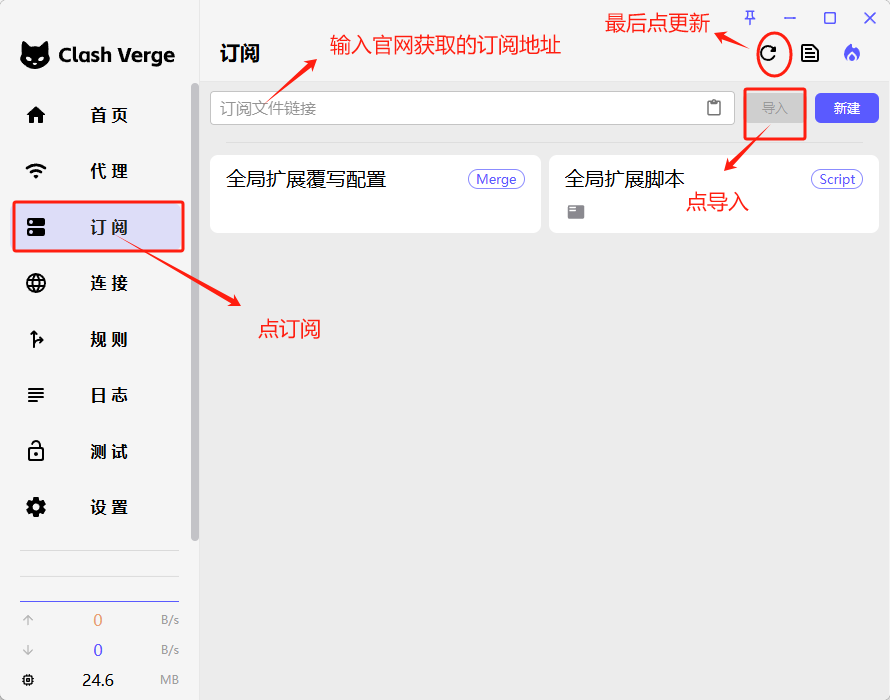890x700 pixels.
Task: Select 订阅 in the sidebar
Action: (98, 227)
